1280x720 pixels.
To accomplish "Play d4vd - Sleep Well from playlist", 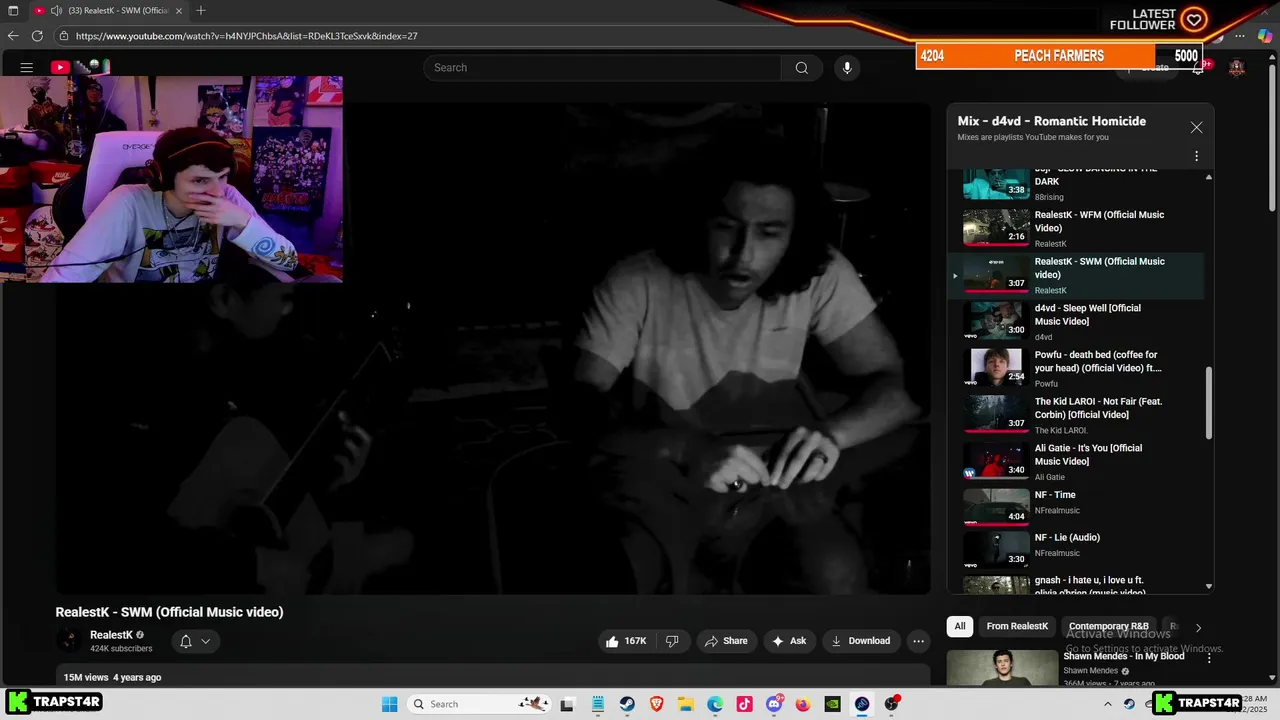I will pos(1075,321).
